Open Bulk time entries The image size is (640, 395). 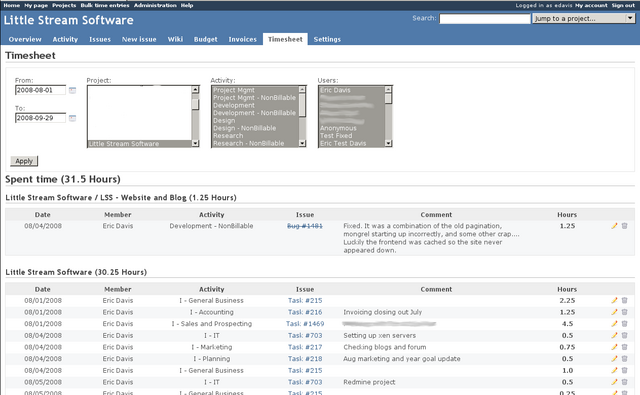105,5
